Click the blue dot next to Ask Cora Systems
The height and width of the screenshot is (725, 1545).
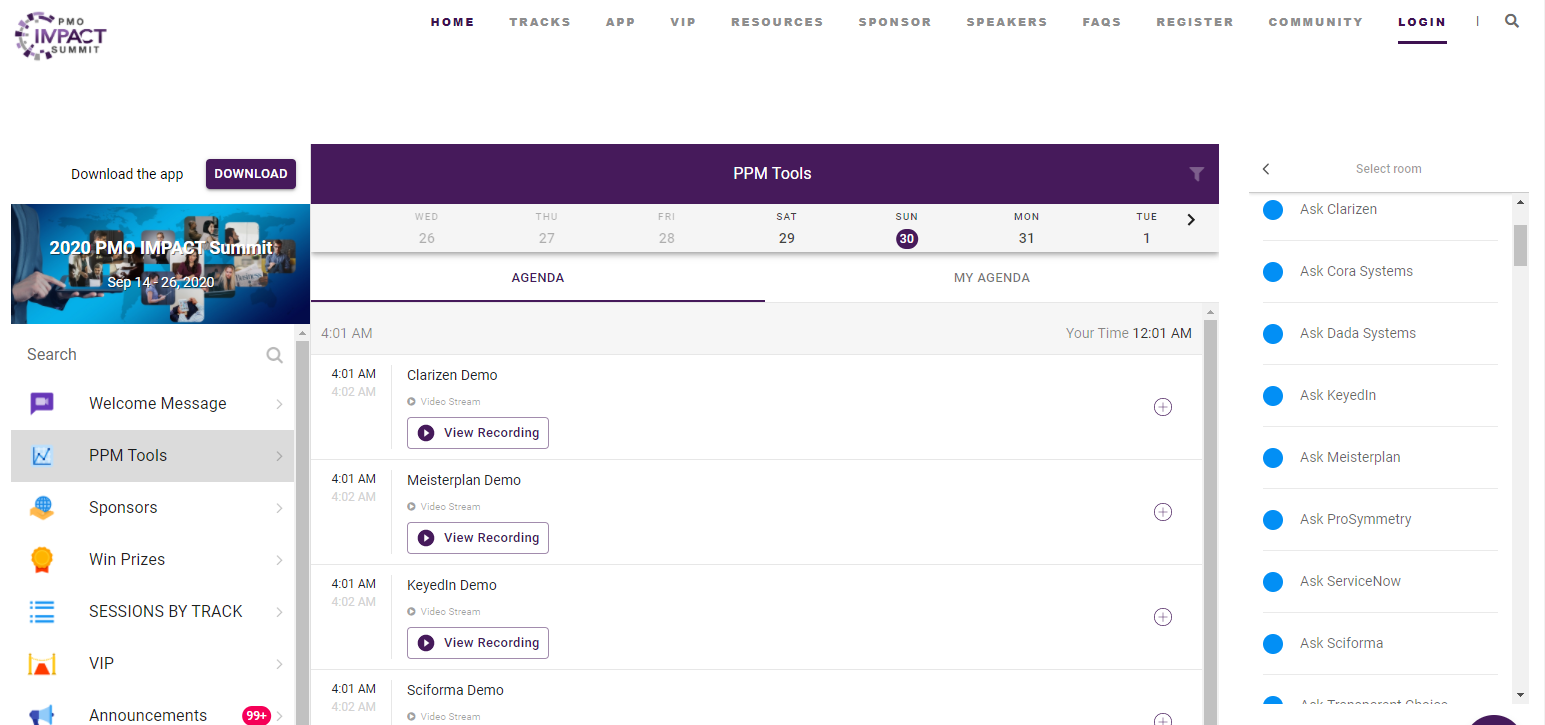point(1273,272)
